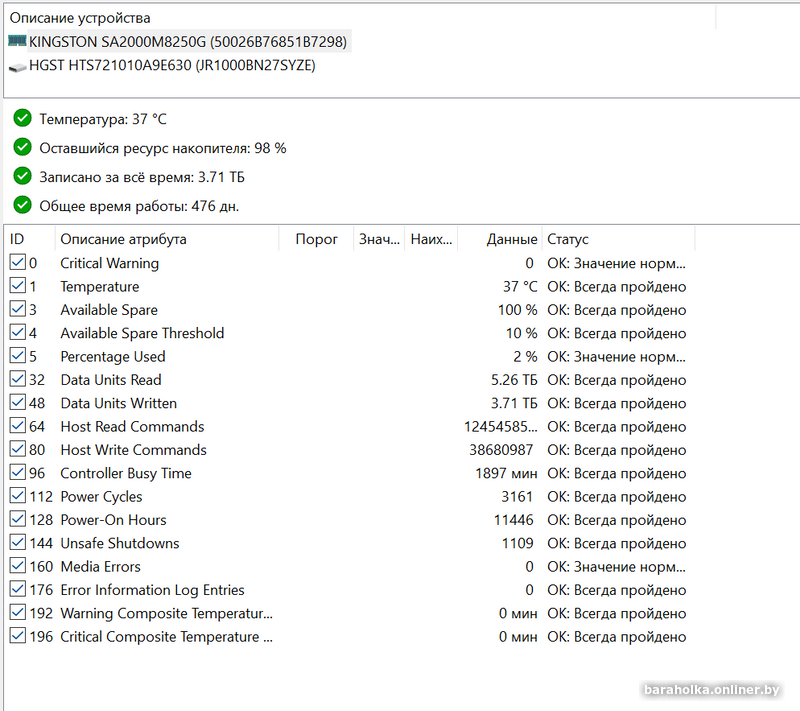Click the 1109 unsafe shutdowns value

point(517,543)
